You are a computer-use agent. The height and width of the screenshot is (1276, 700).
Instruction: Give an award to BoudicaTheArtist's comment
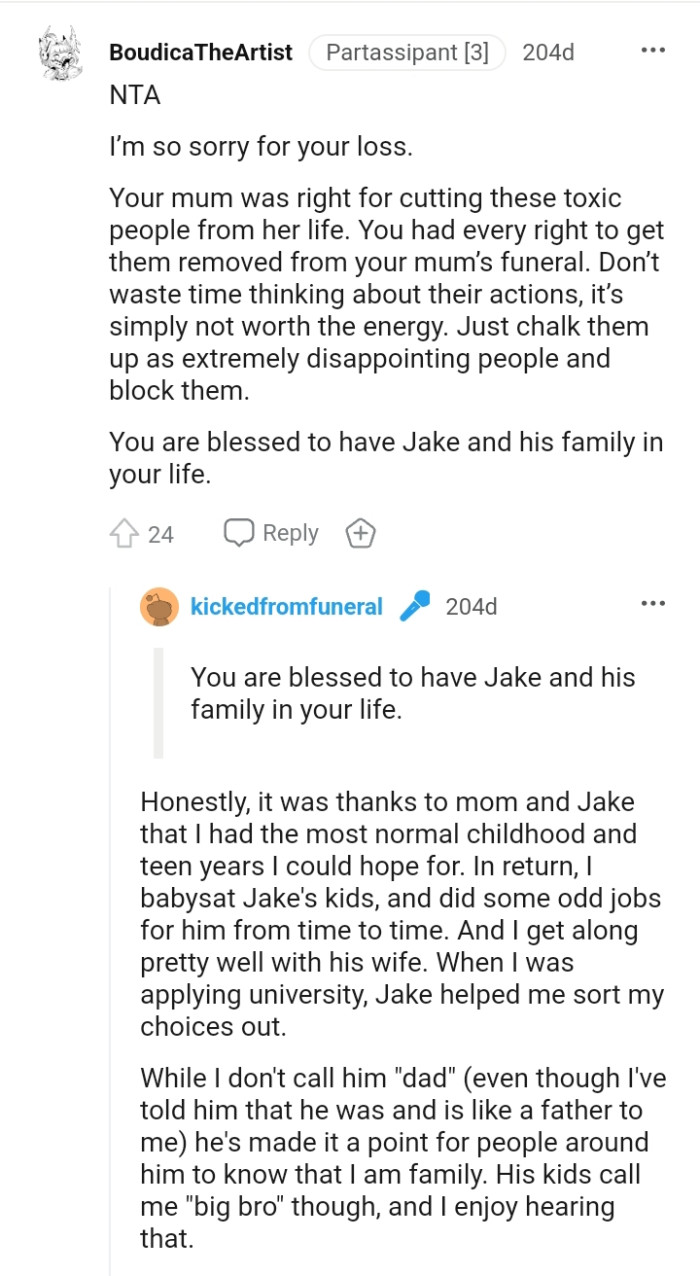(360, 533)
